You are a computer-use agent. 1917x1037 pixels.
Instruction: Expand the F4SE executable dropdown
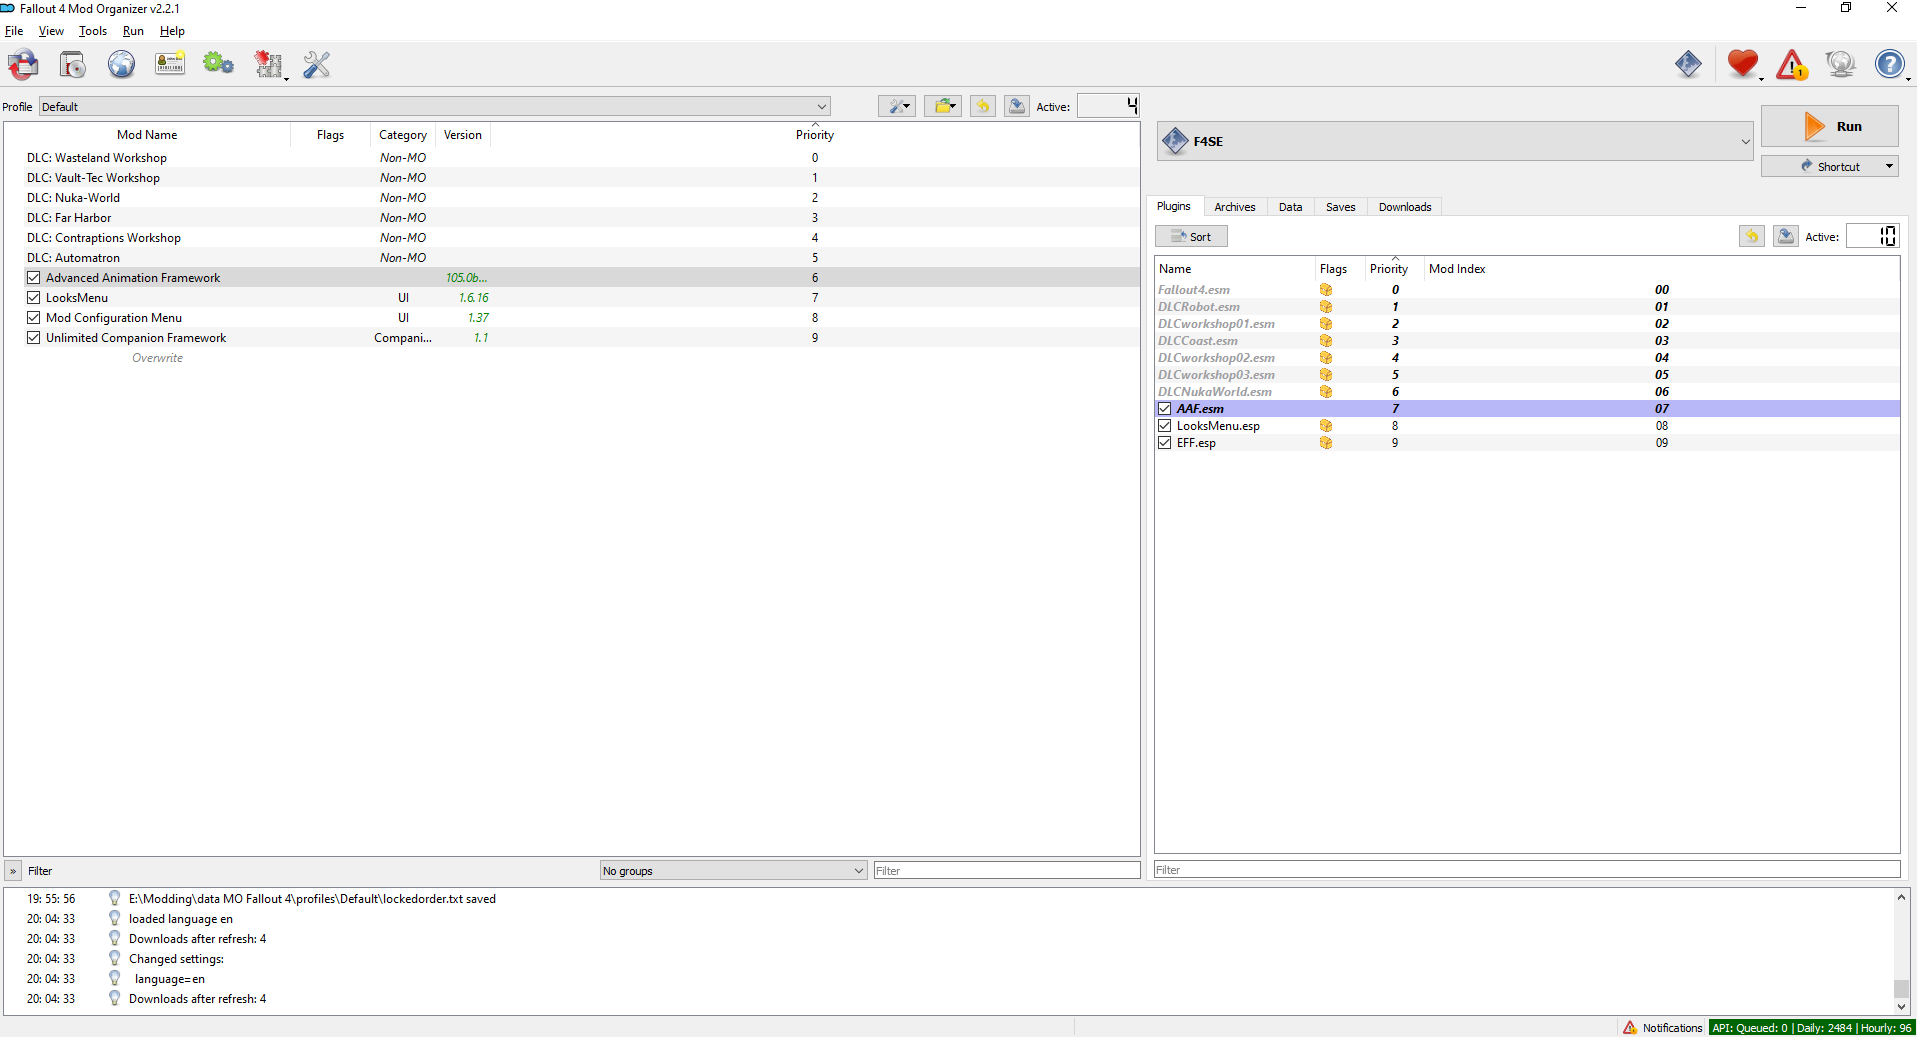click(1455, 141)
